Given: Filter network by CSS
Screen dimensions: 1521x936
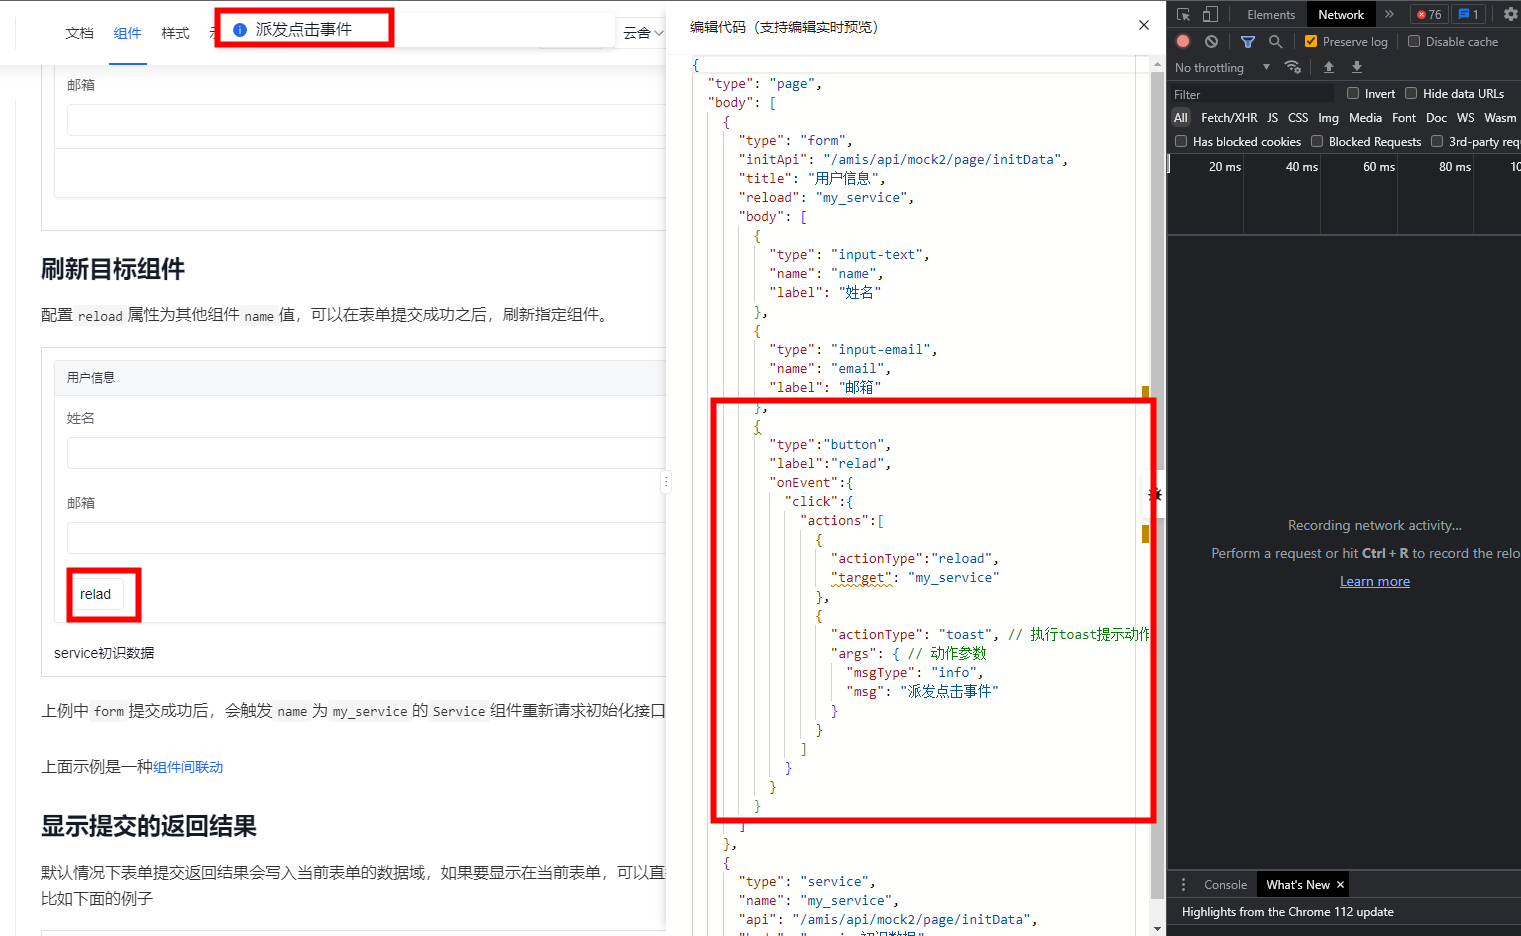Looking at the screenshot, I should pos(1298,117).
